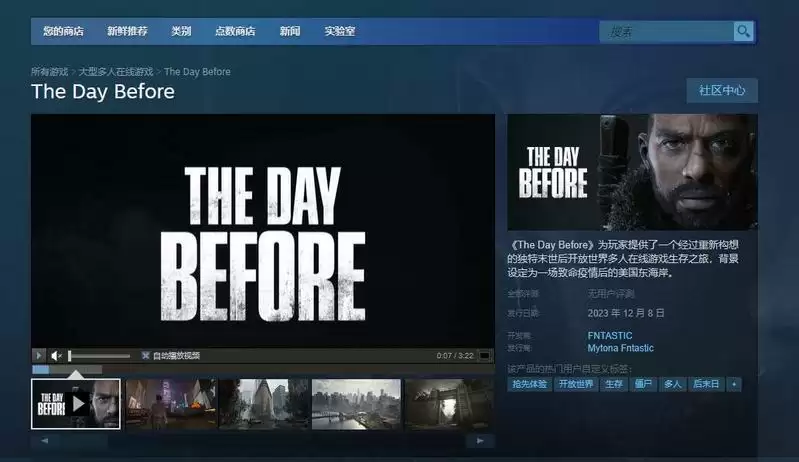
Task: Go to the 点数商店 tab
Action: (235, 31)
